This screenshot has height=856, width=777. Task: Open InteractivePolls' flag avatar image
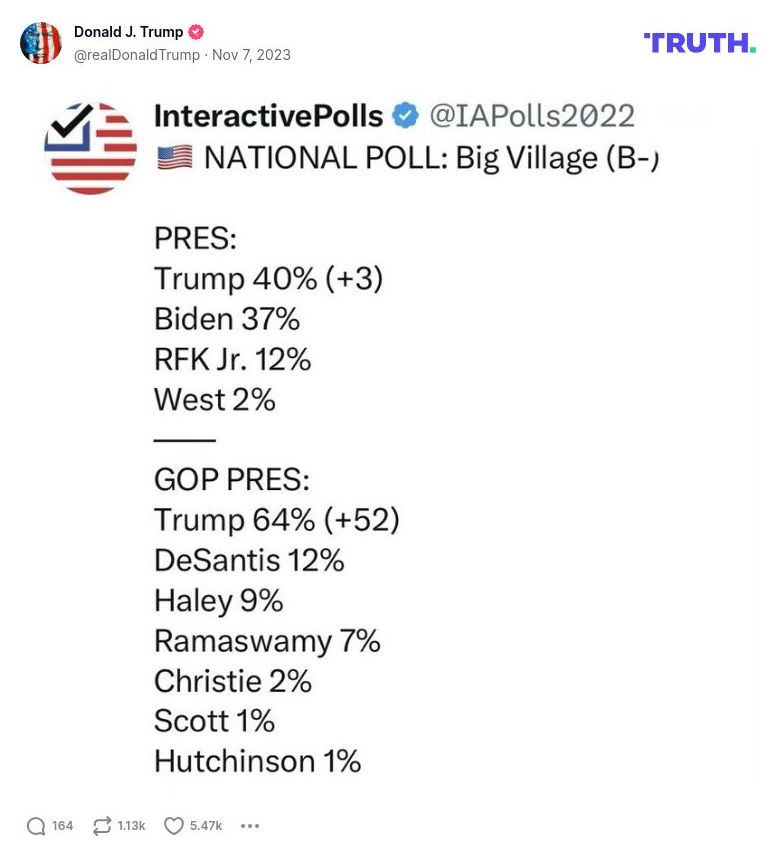point(90,147)
